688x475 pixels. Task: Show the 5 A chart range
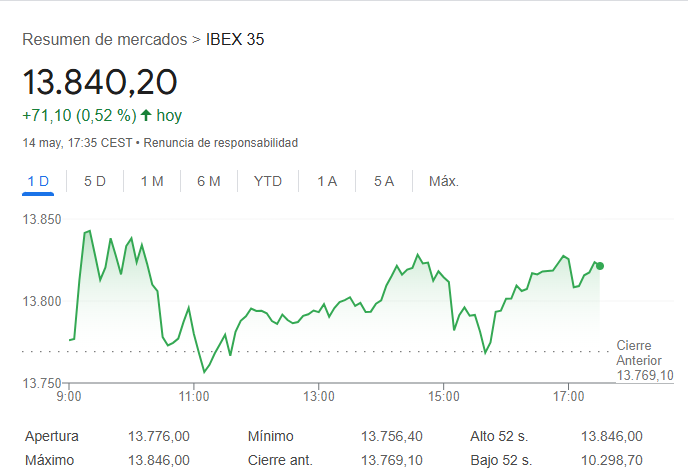tap(384, 181)
